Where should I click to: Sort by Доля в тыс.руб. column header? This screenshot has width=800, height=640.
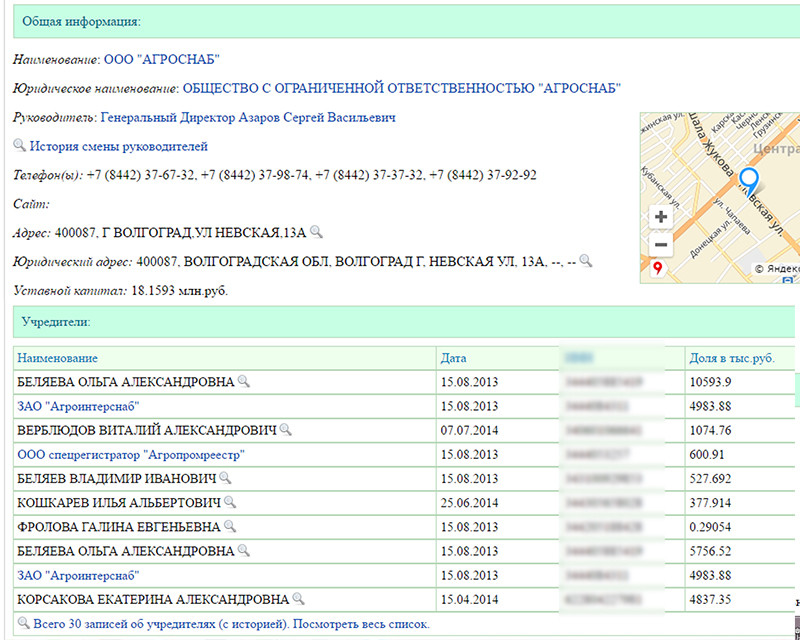pyautogui.click(x=732, y=358)
